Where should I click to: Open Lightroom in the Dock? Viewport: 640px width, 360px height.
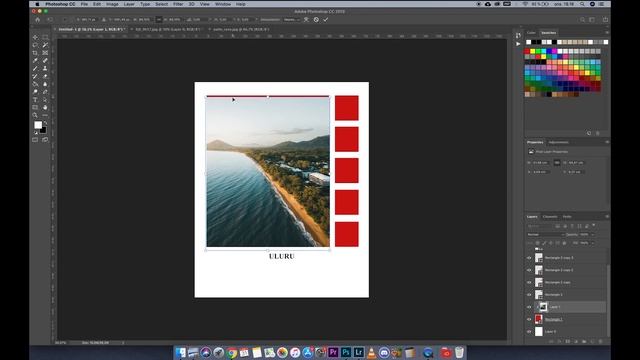pyautogui.click(x=359, y=352)
